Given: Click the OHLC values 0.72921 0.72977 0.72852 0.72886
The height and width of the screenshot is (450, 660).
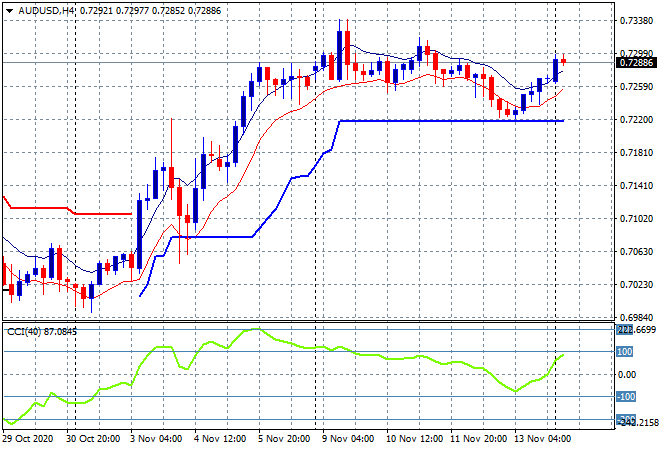Looking at the screenshot, I should [x=150, y=11].
